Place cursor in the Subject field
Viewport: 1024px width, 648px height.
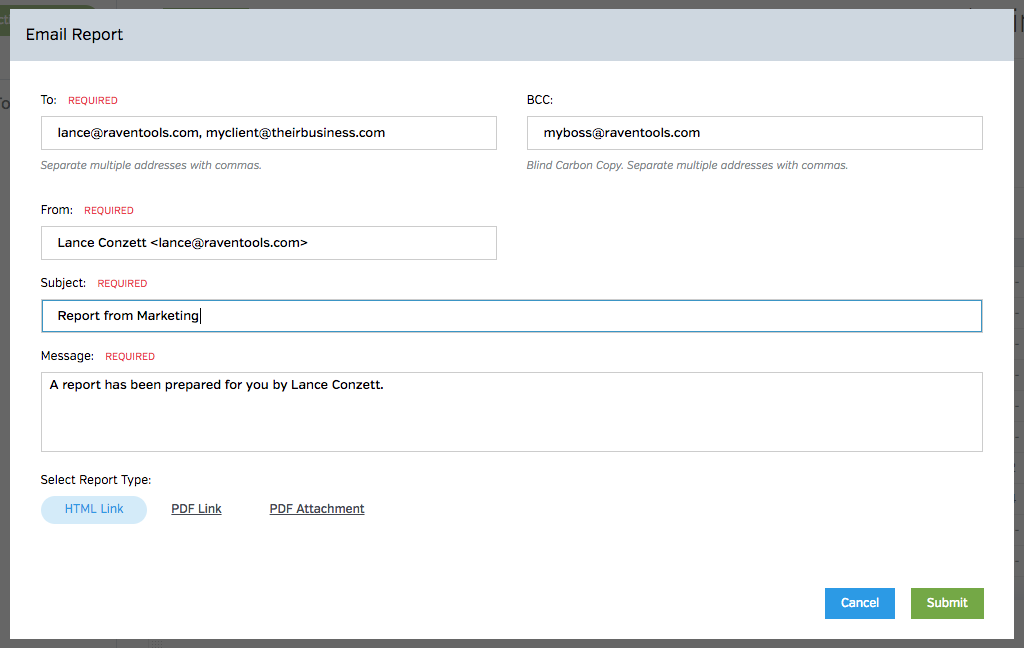511,316
